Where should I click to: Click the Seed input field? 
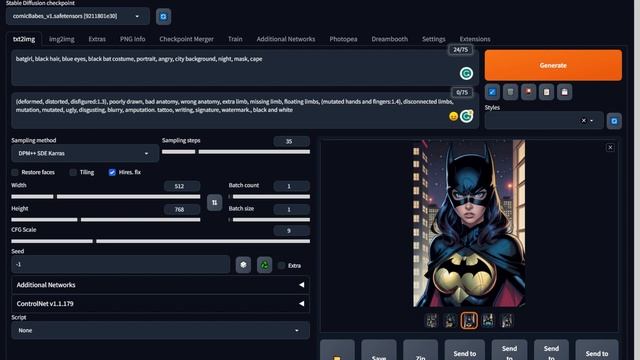point(120,264)
